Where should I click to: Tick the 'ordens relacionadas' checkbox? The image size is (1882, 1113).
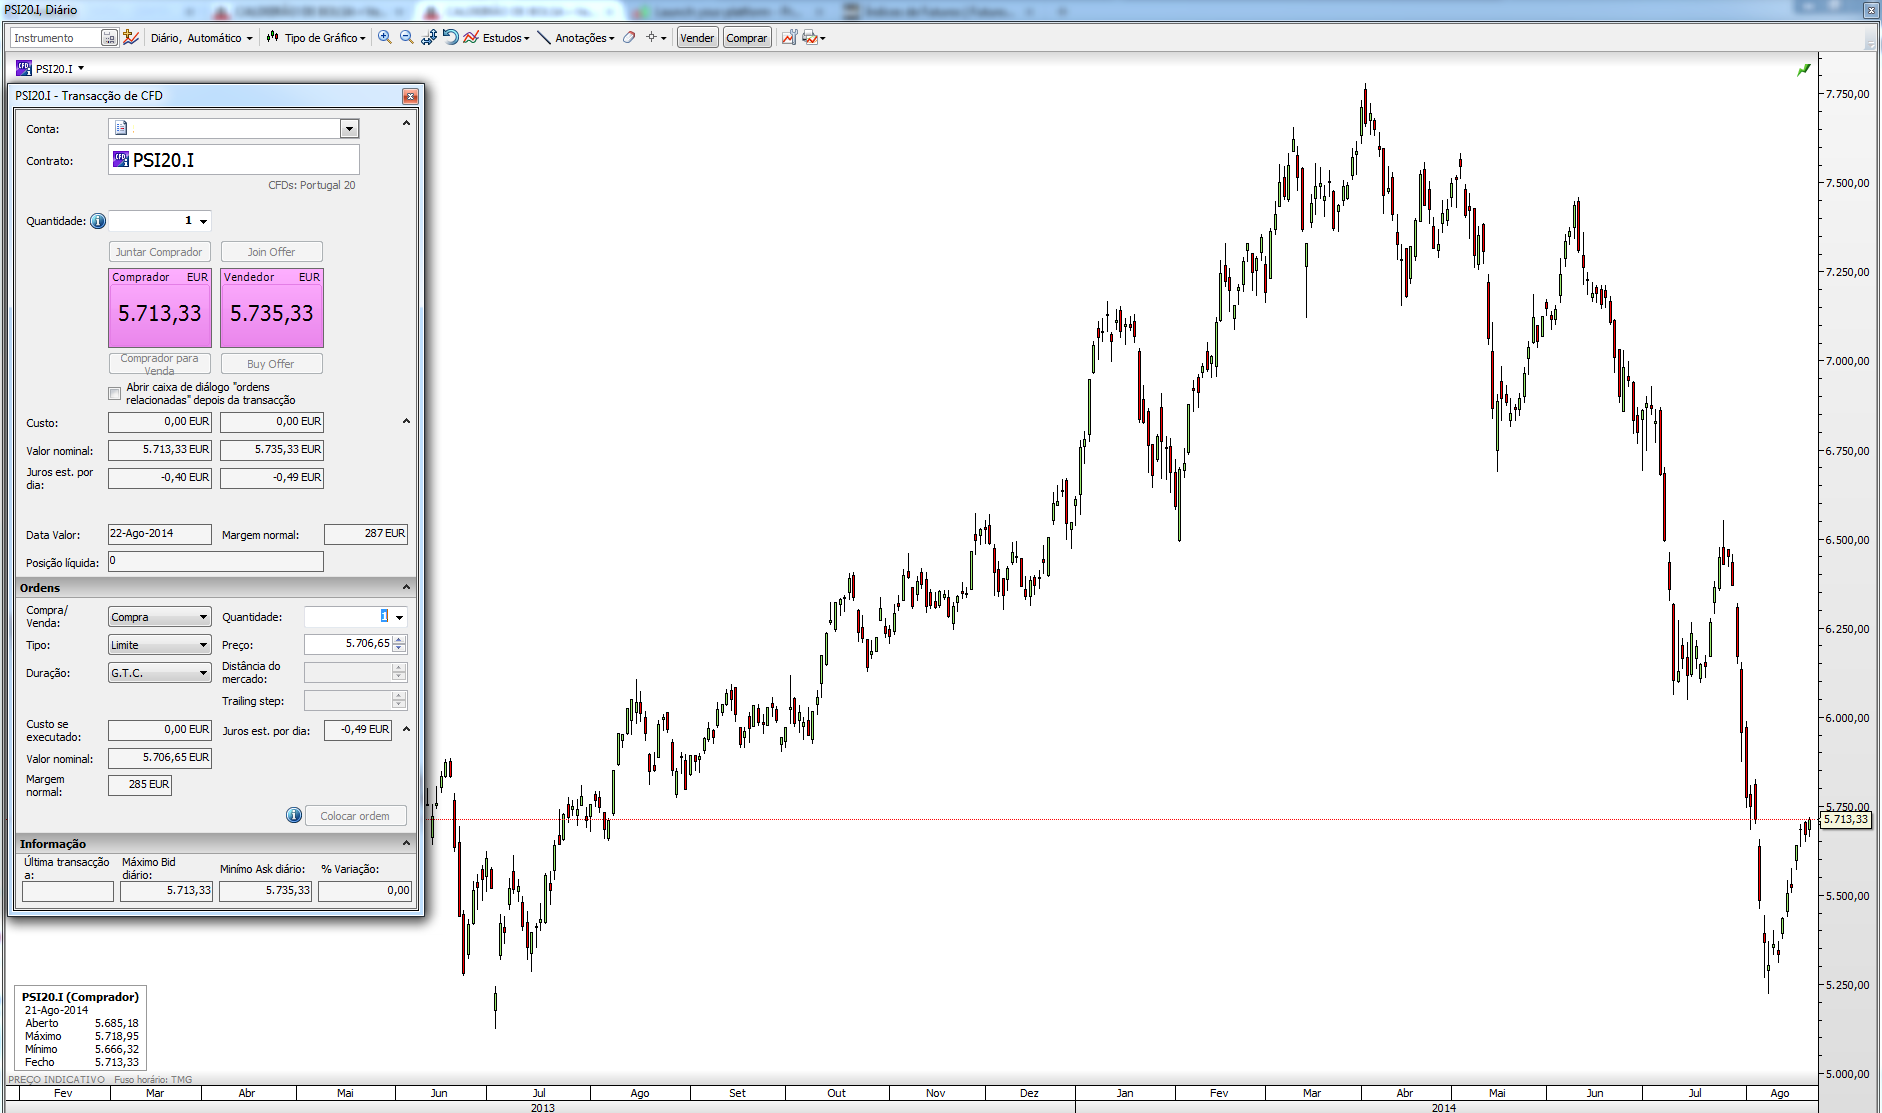(115, 393)
